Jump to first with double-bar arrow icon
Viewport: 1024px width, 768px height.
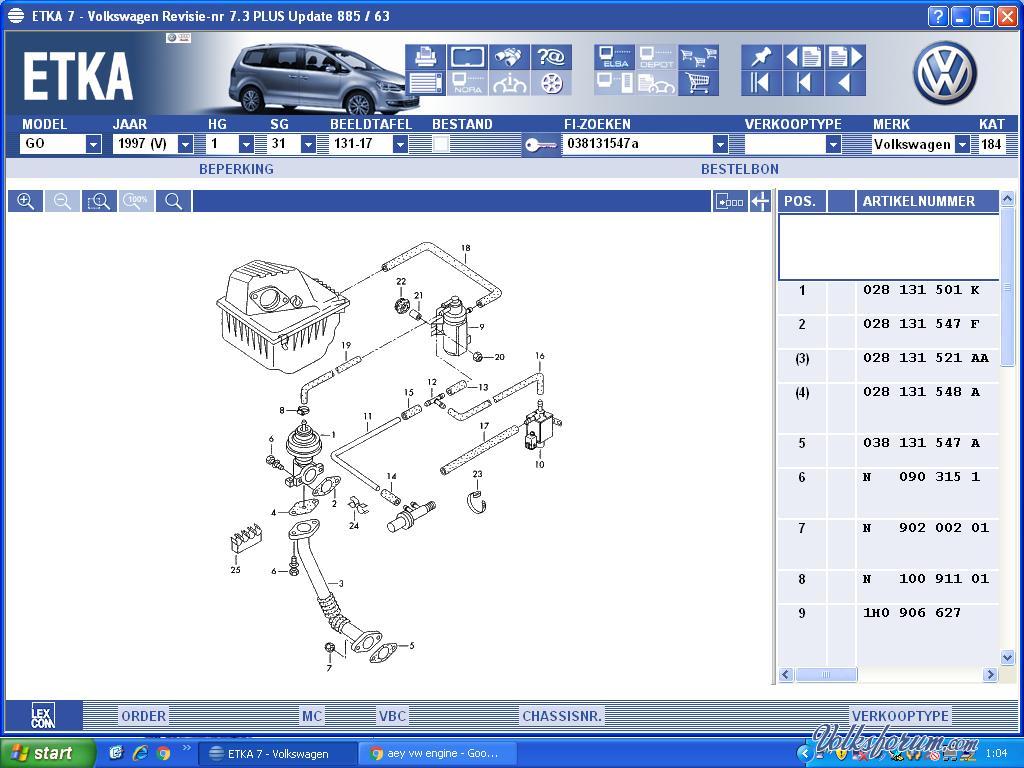point(761,83)
